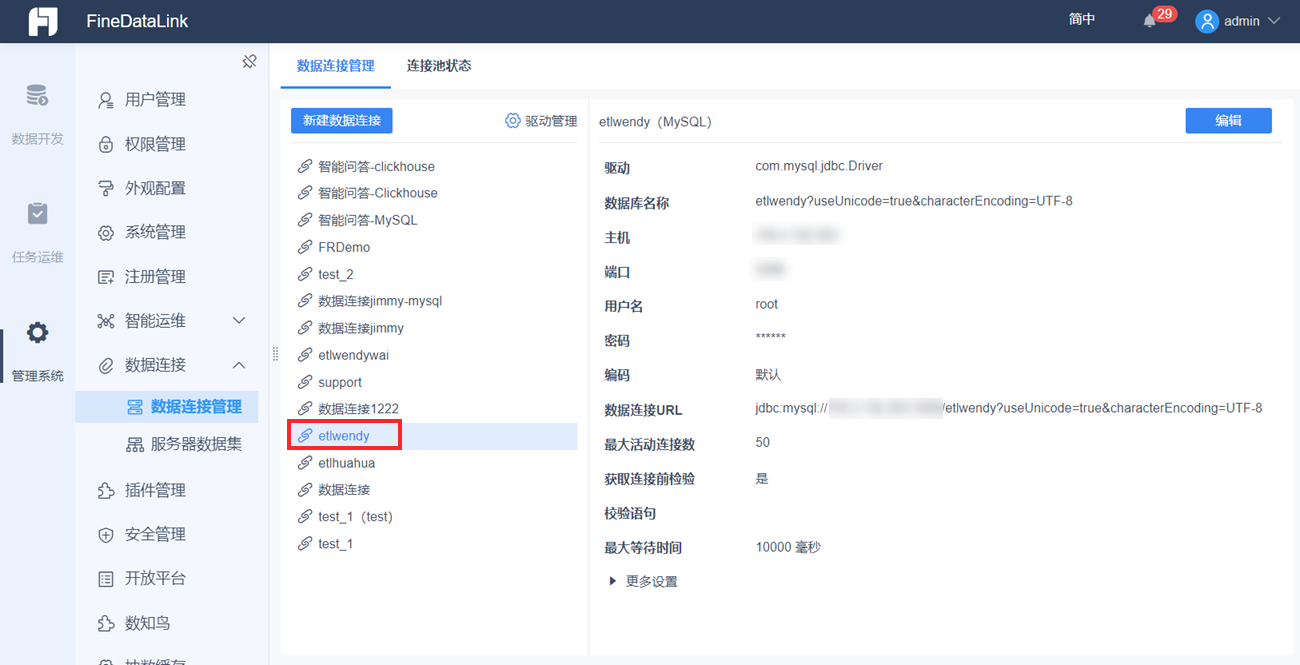The image size is (1300, 665).
Task: Open 数据连接管理 submenu item
Action: [x=166, y=407]
